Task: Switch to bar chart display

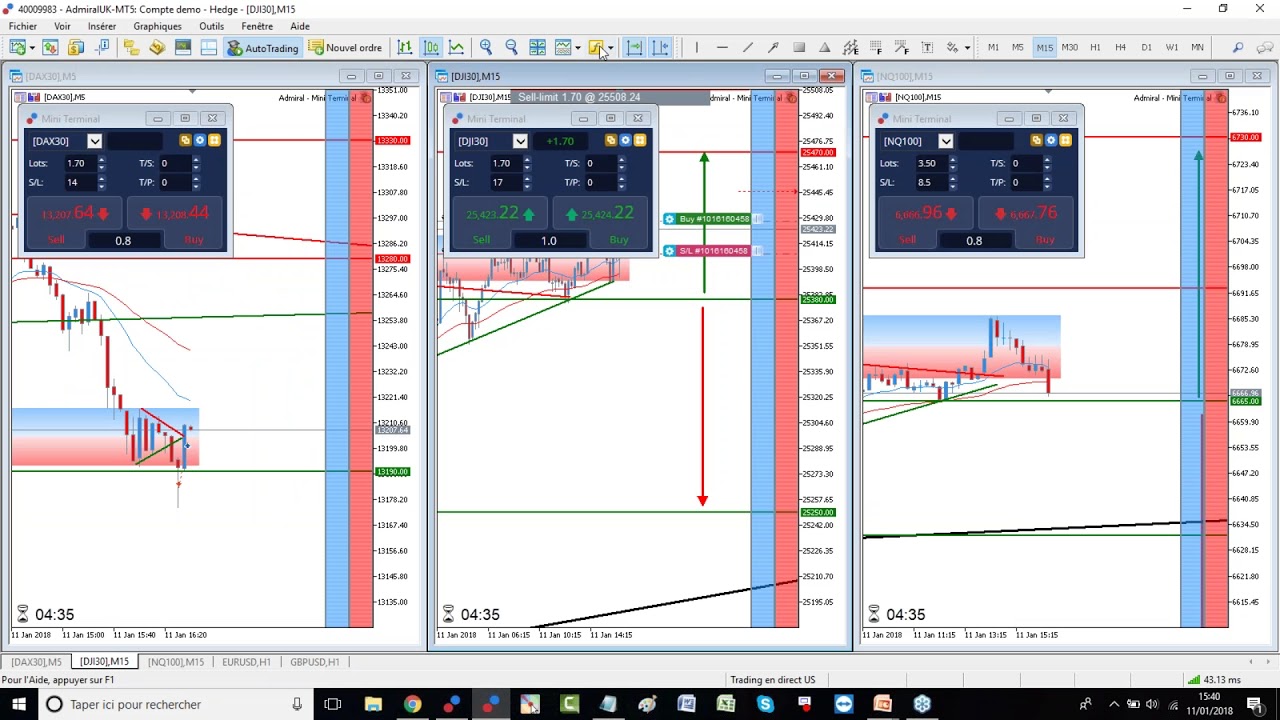Action: click(x=405, y=47)
